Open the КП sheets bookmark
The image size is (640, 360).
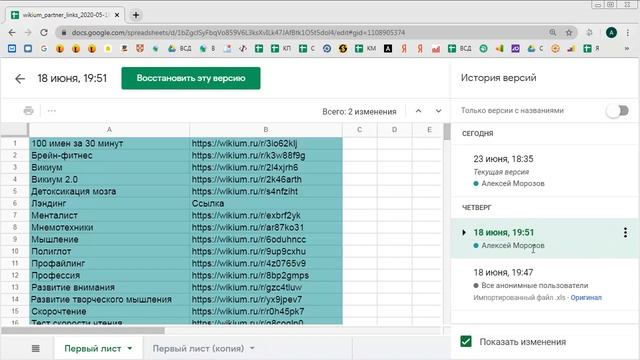click(x=280, y=49)
